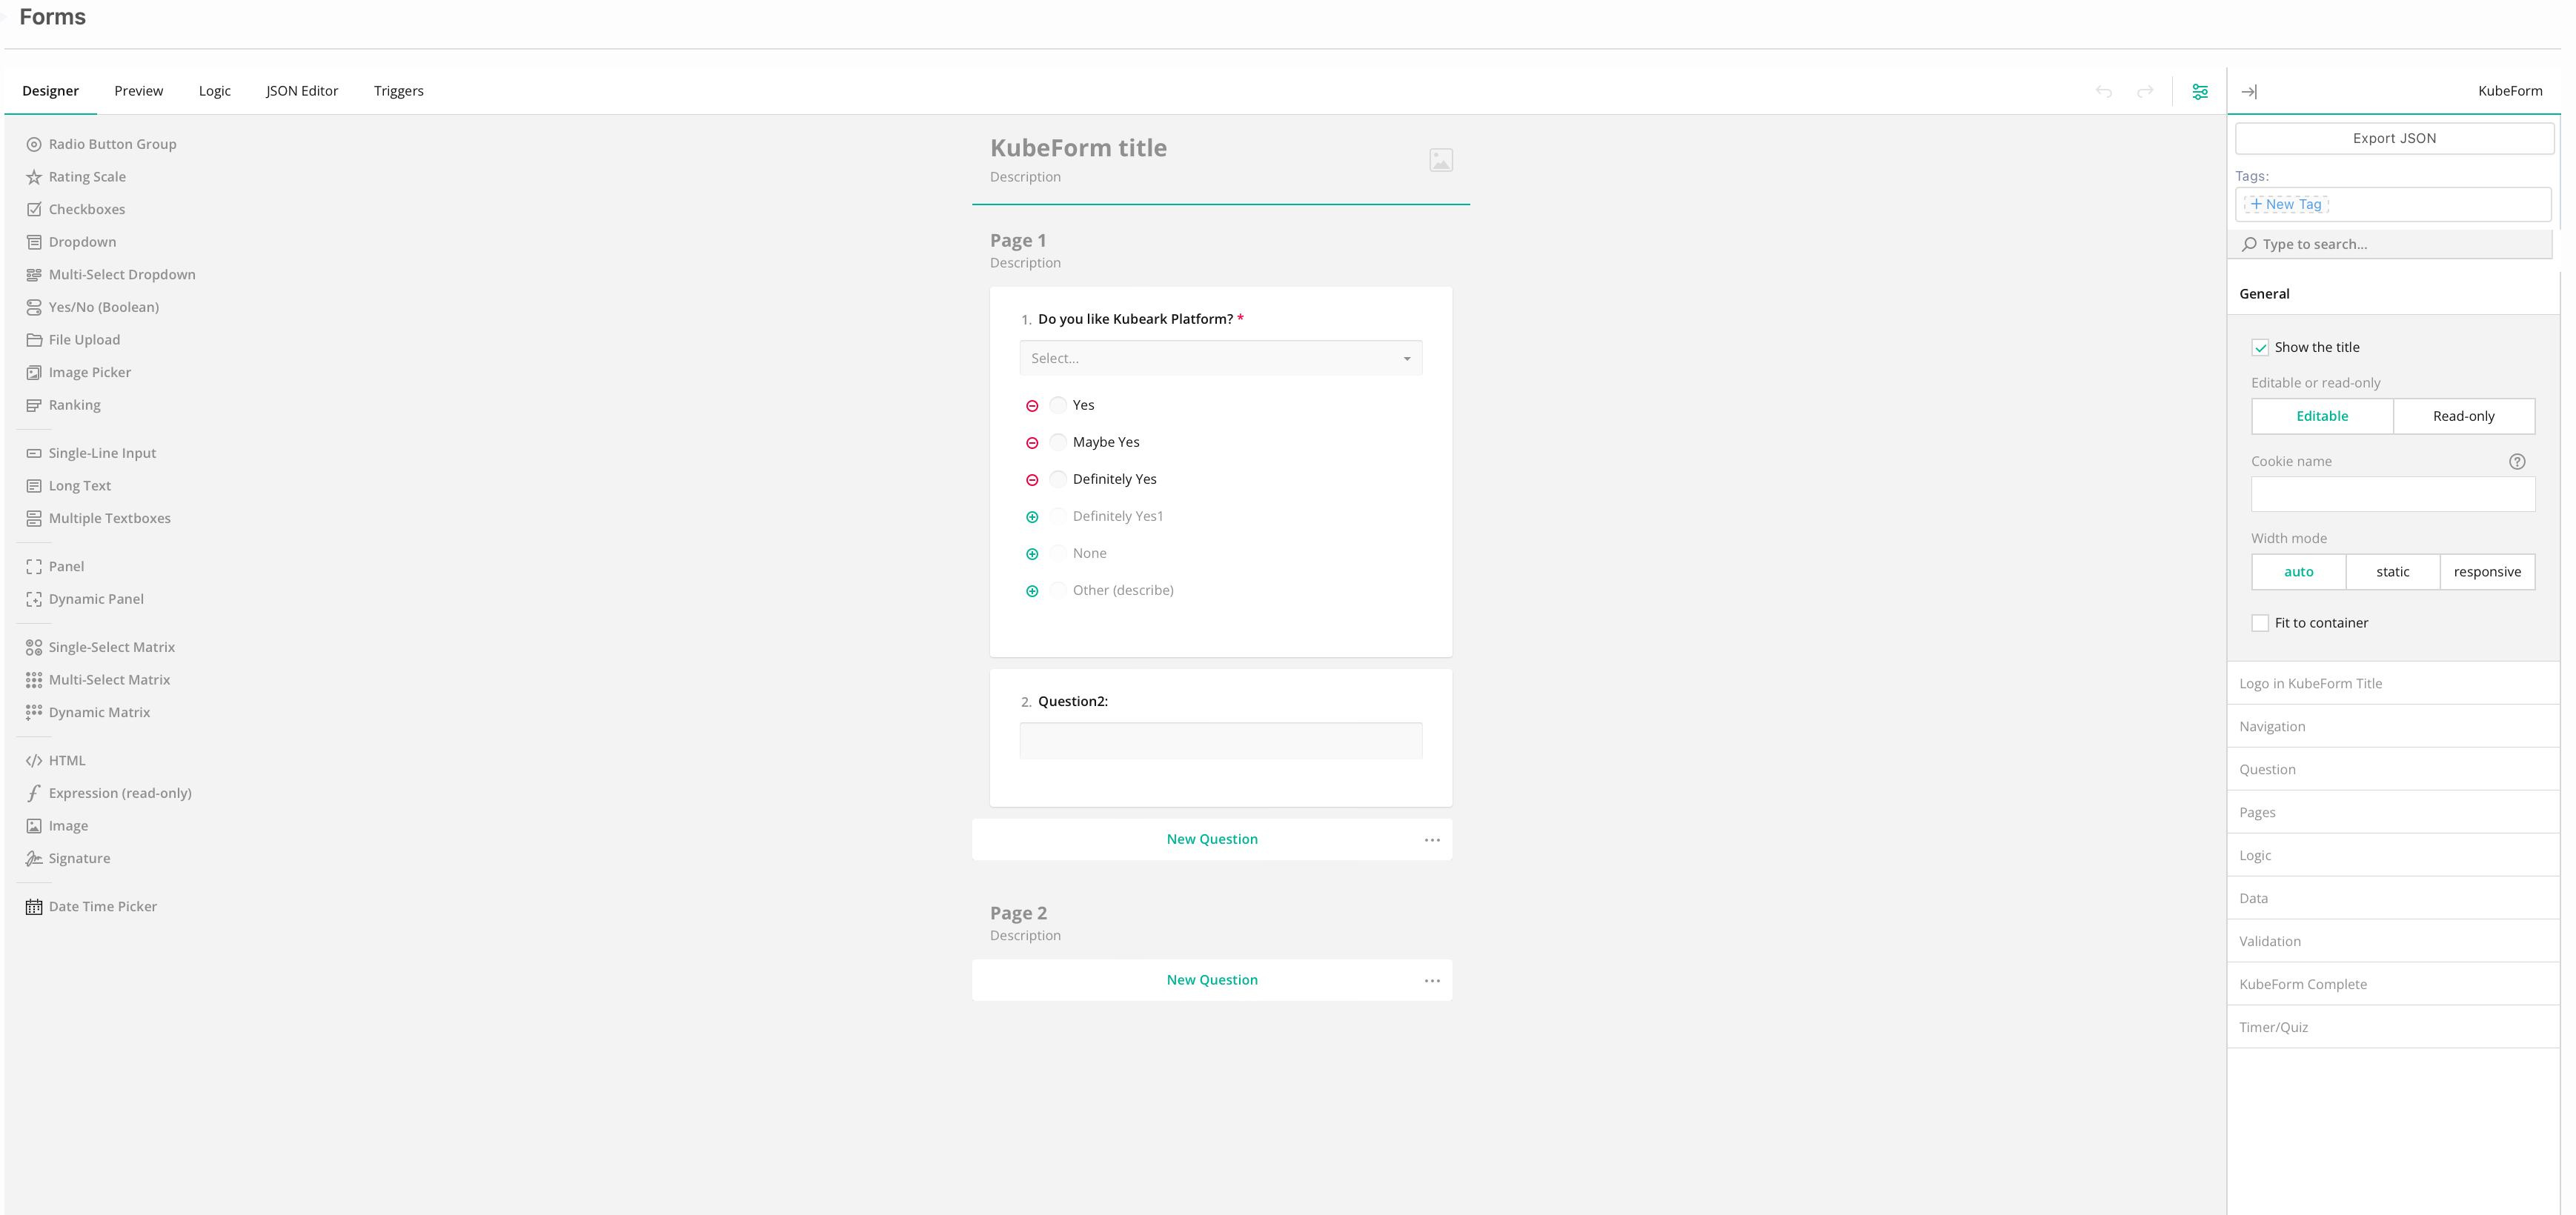The height and width of the screenshot is (1215, 2576).
Task: Switch to the JSON Editor tab
Action: (x=302, y=91)
